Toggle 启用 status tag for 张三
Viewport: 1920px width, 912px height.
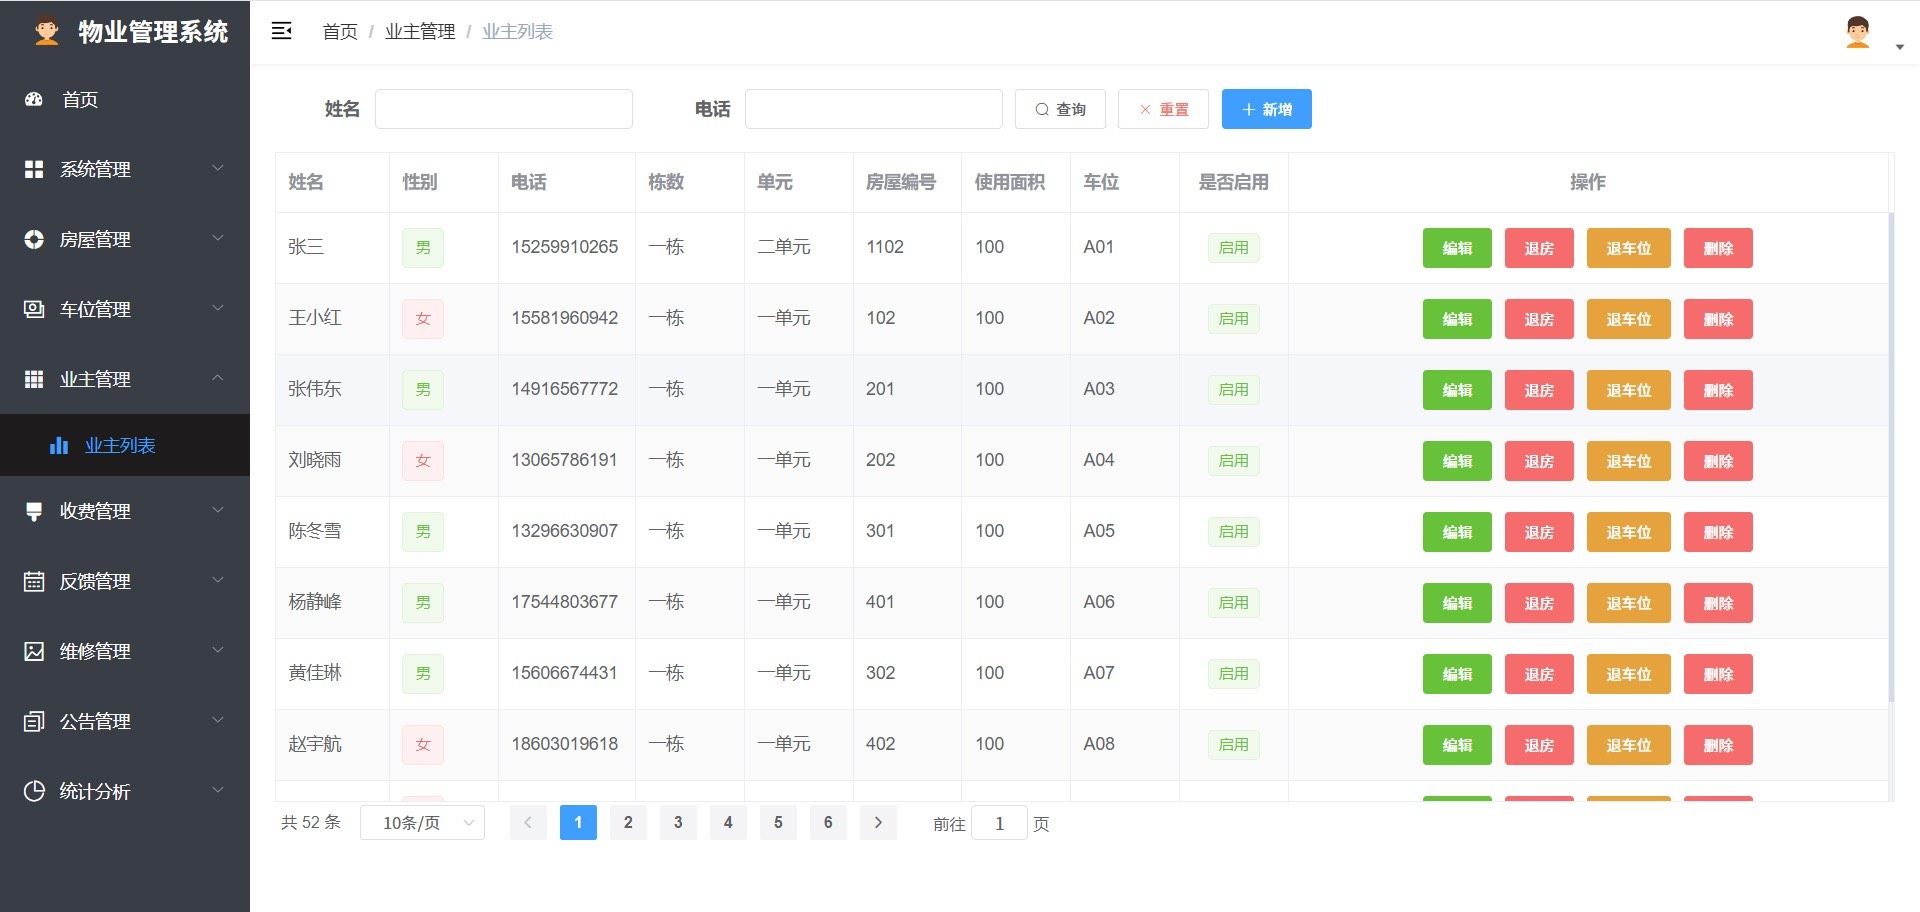1233,248
